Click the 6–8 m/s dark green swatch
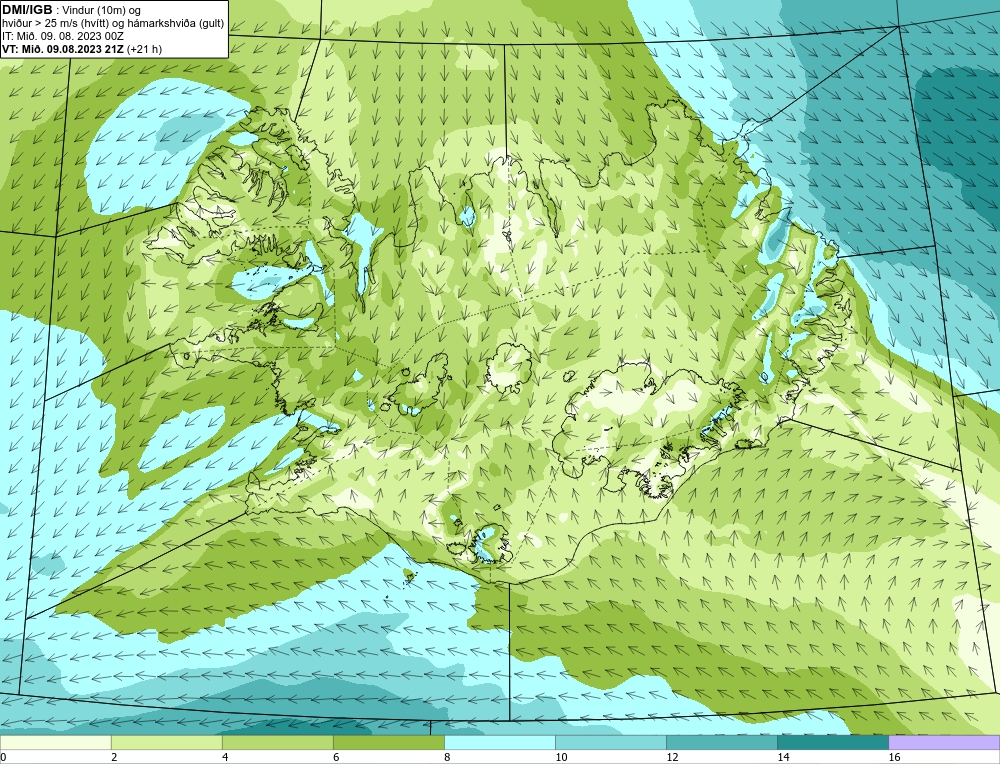Image resolution: width=1000 pixels, height=764 pixels. 388,742
